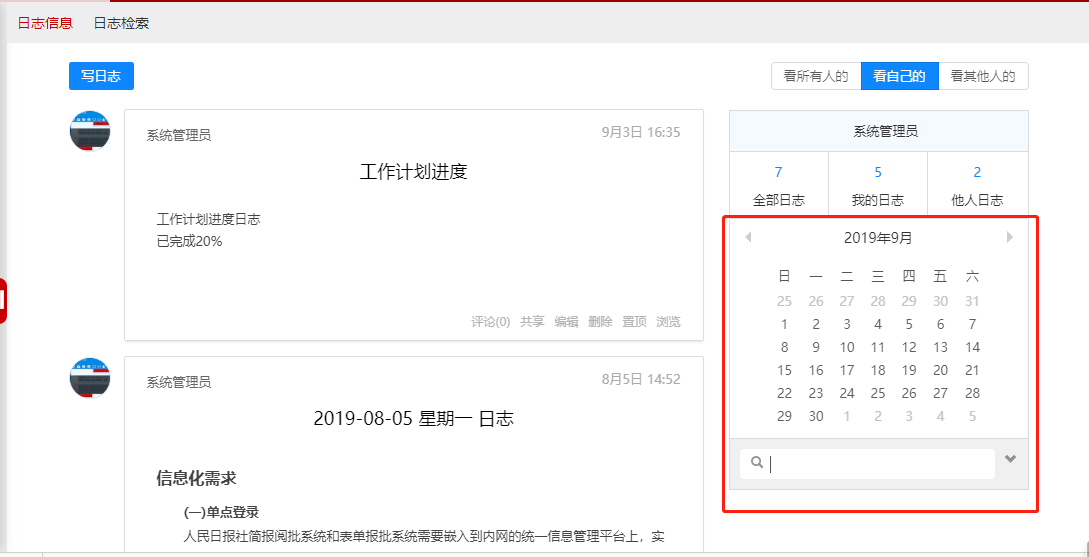
Task: Open 评论(0) on the 工作计划进度 log
Action: (x=490, y=322)
